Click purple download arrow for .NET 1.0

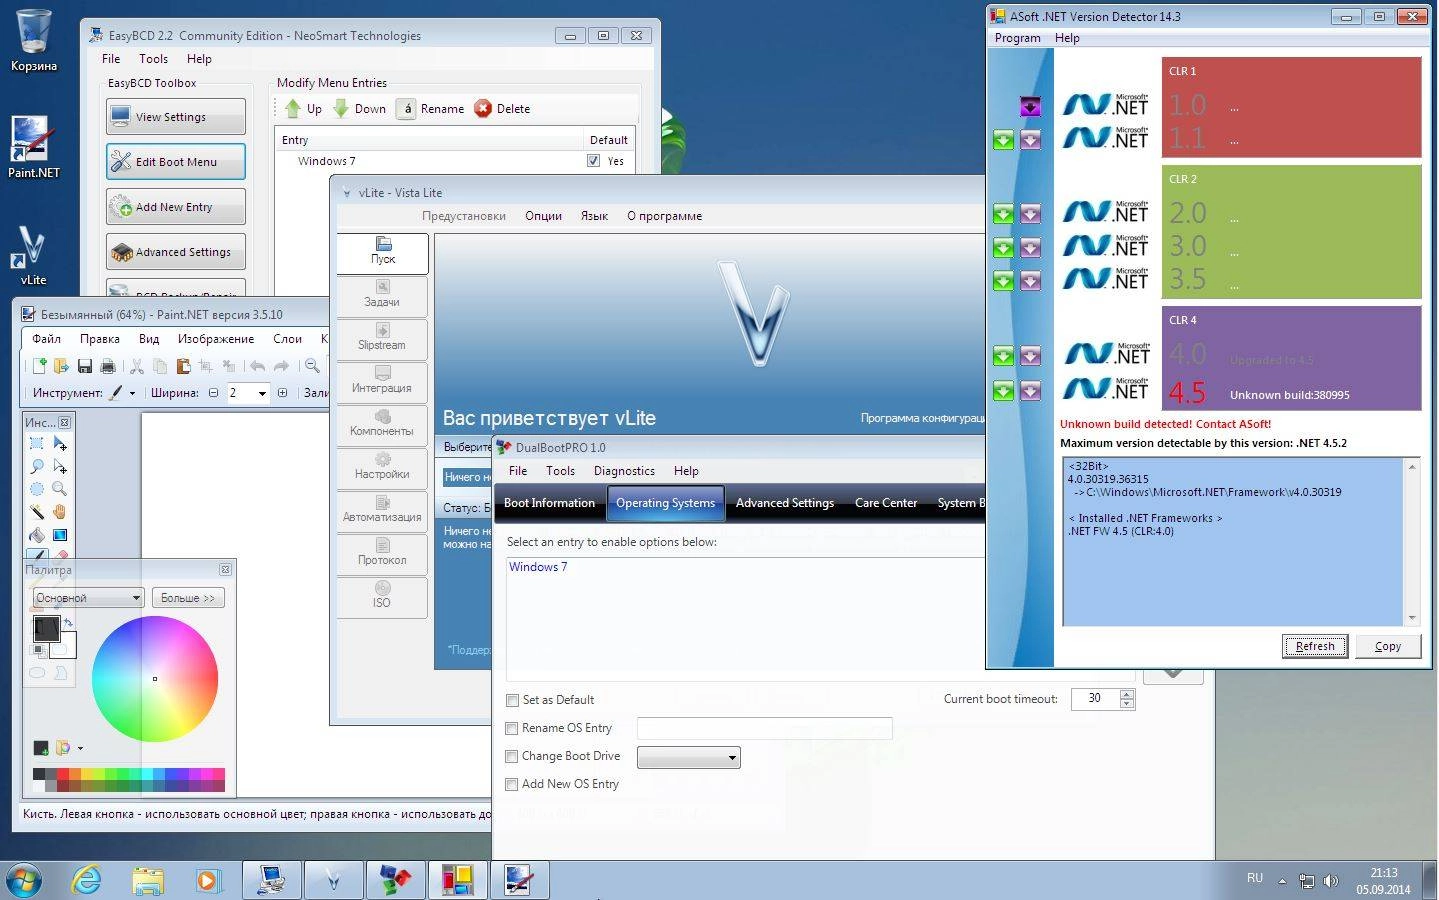(x=1031, y=105)
